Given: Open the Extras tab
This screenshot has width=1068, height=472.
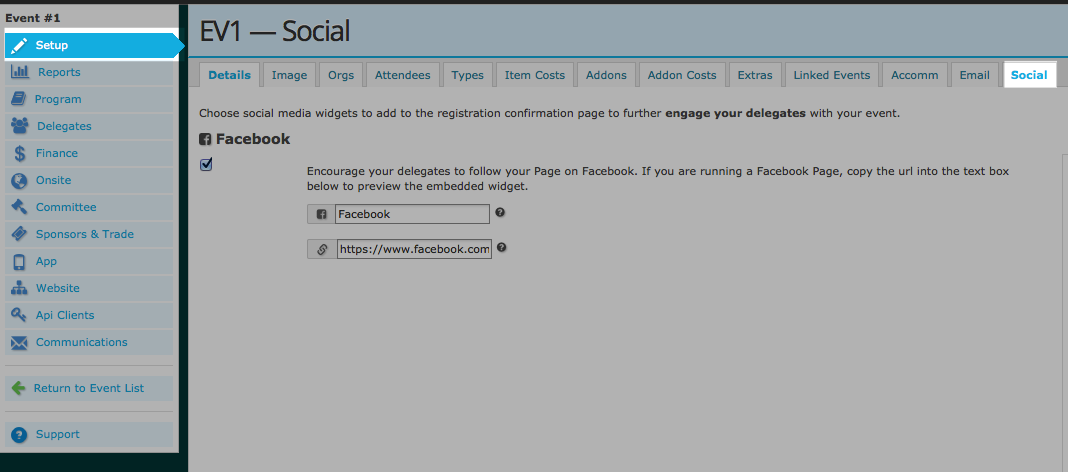Looking at the screenshot, I should pos(755,75).
